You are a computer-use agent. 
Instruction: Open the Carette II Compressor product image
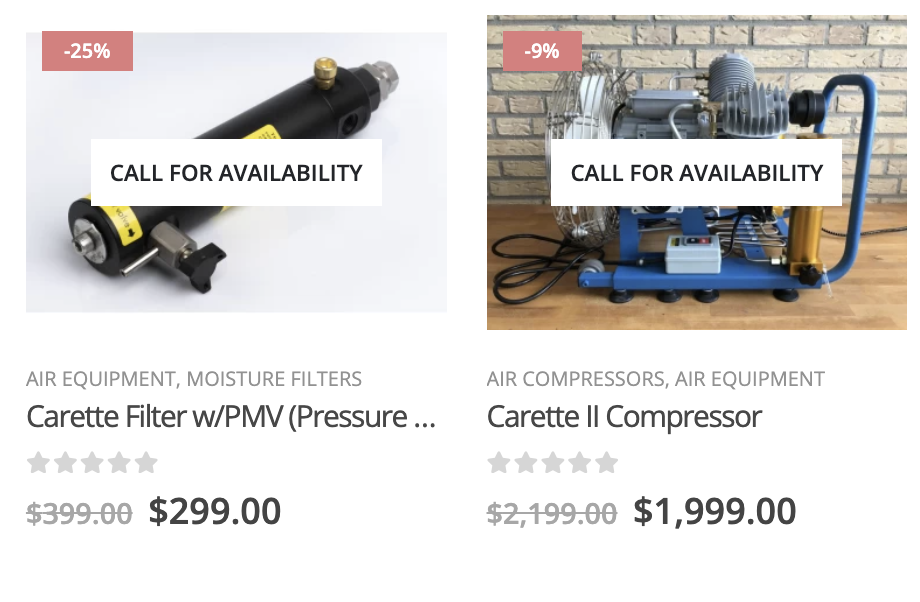[x=697, y=270]
